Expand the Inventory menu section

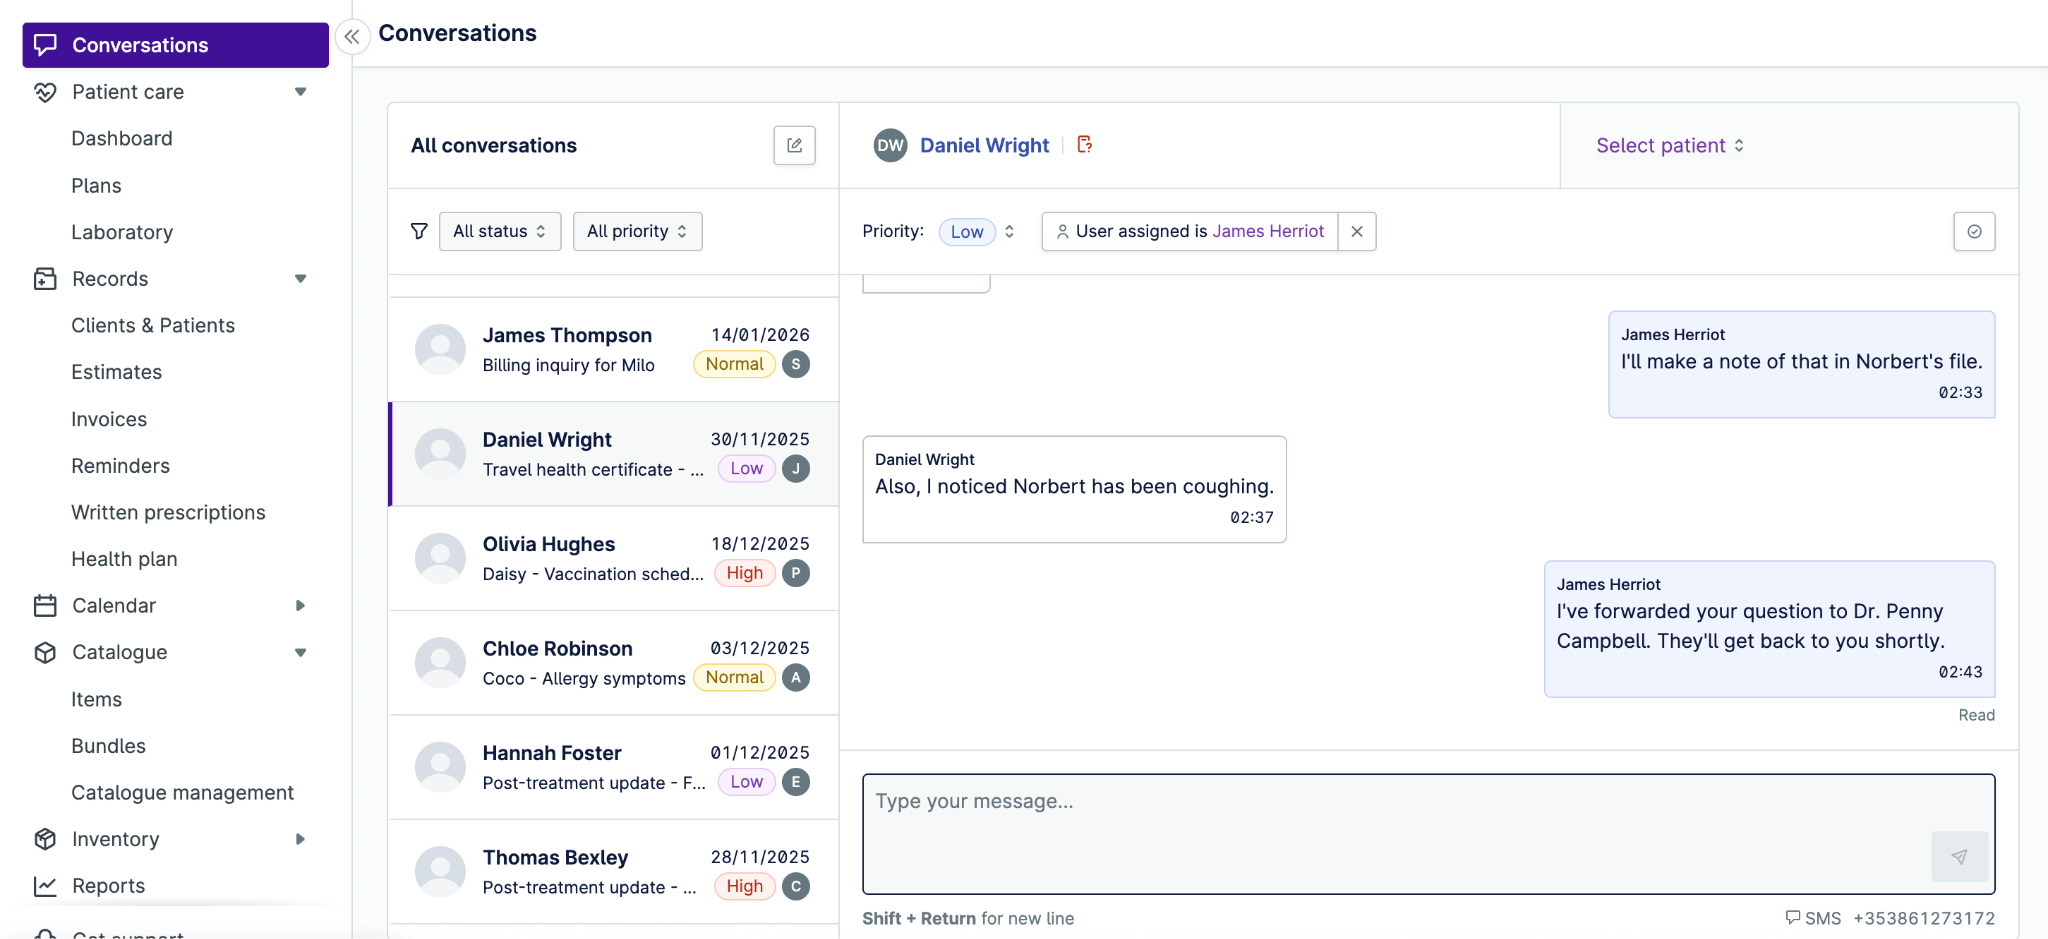[300, 839]
